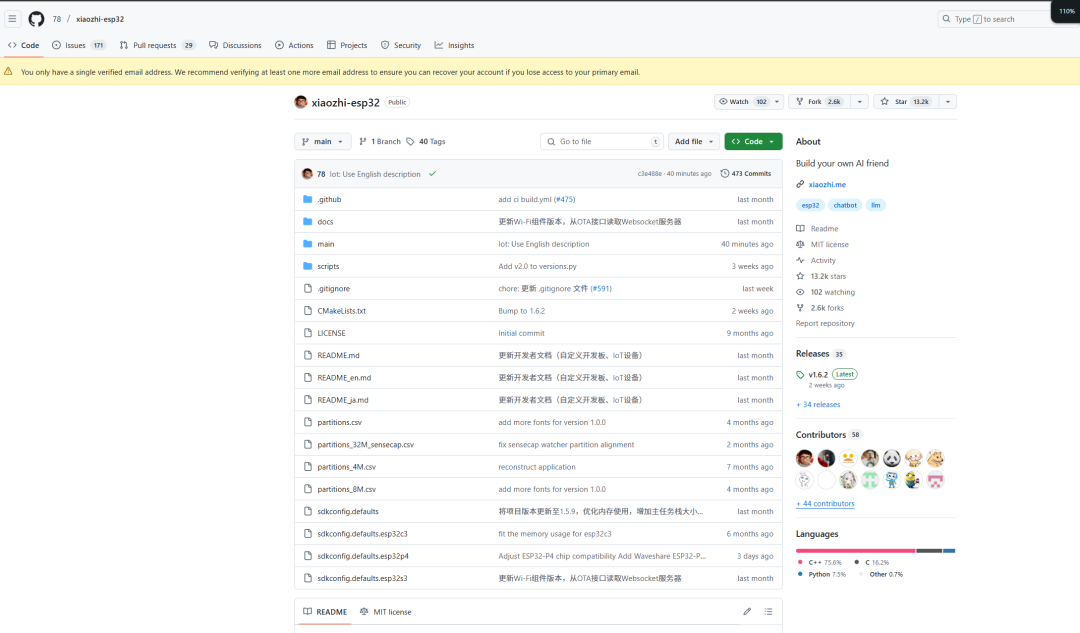Click the v1.6.2 release tag icon
The height and width of the screenshot is (633, 1080).
click(800, 375)
